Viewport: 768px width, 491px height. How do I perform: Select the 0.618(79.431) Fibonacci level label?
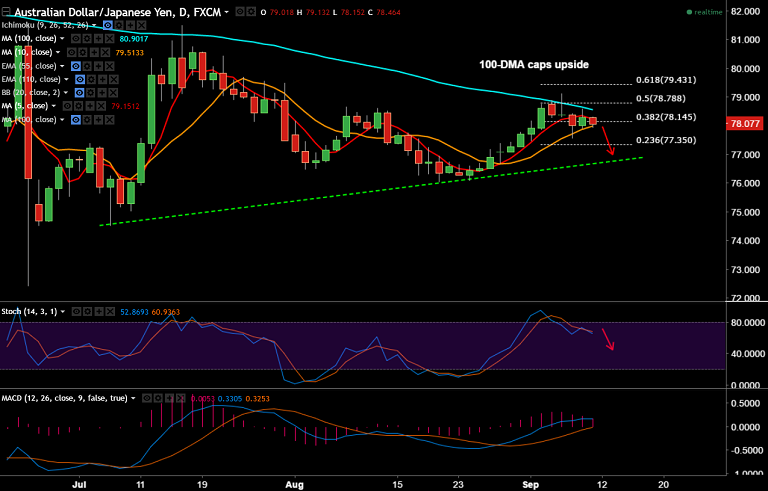666,80
